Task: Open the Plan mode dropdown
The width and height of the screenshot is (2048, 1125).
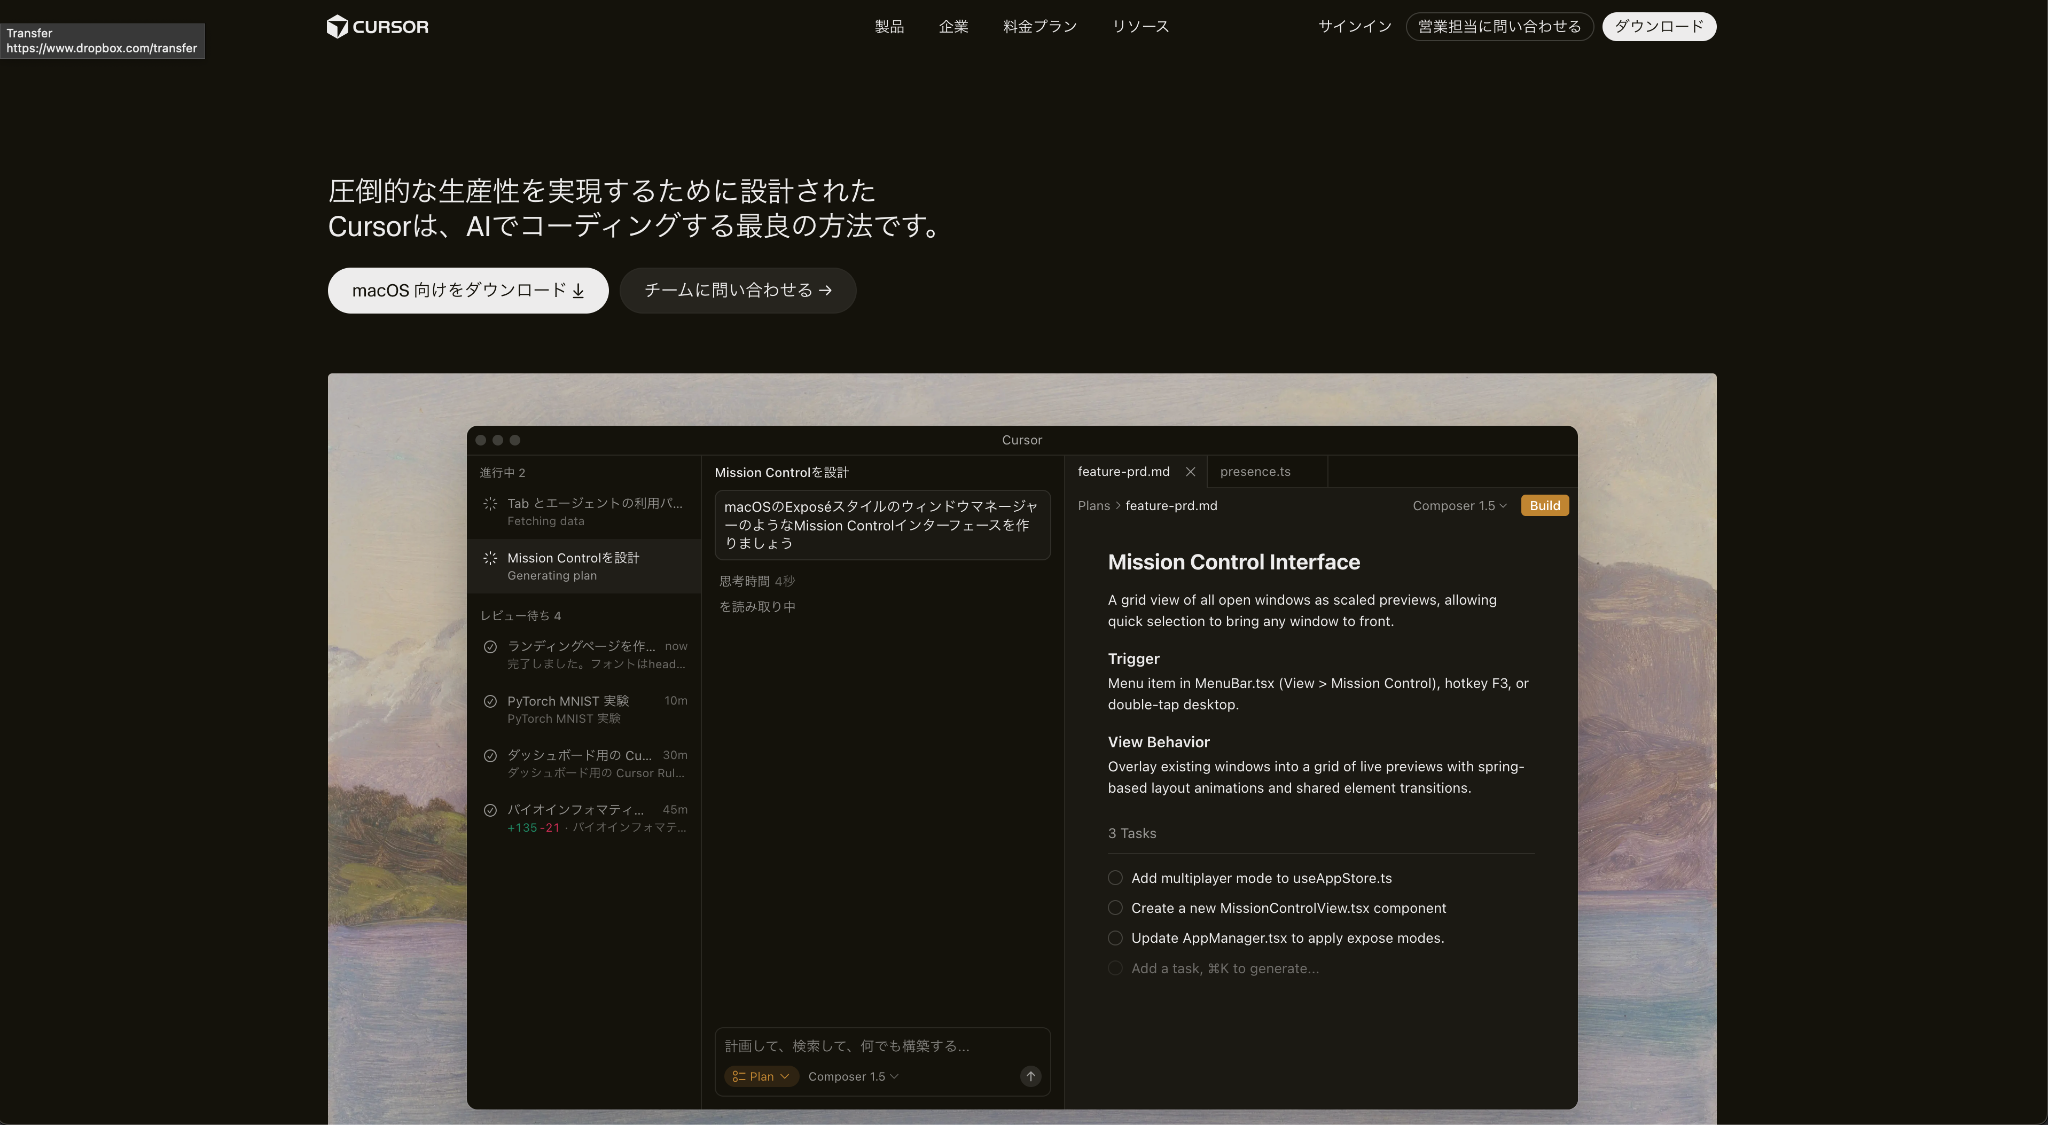Action: pos(761,1077)
